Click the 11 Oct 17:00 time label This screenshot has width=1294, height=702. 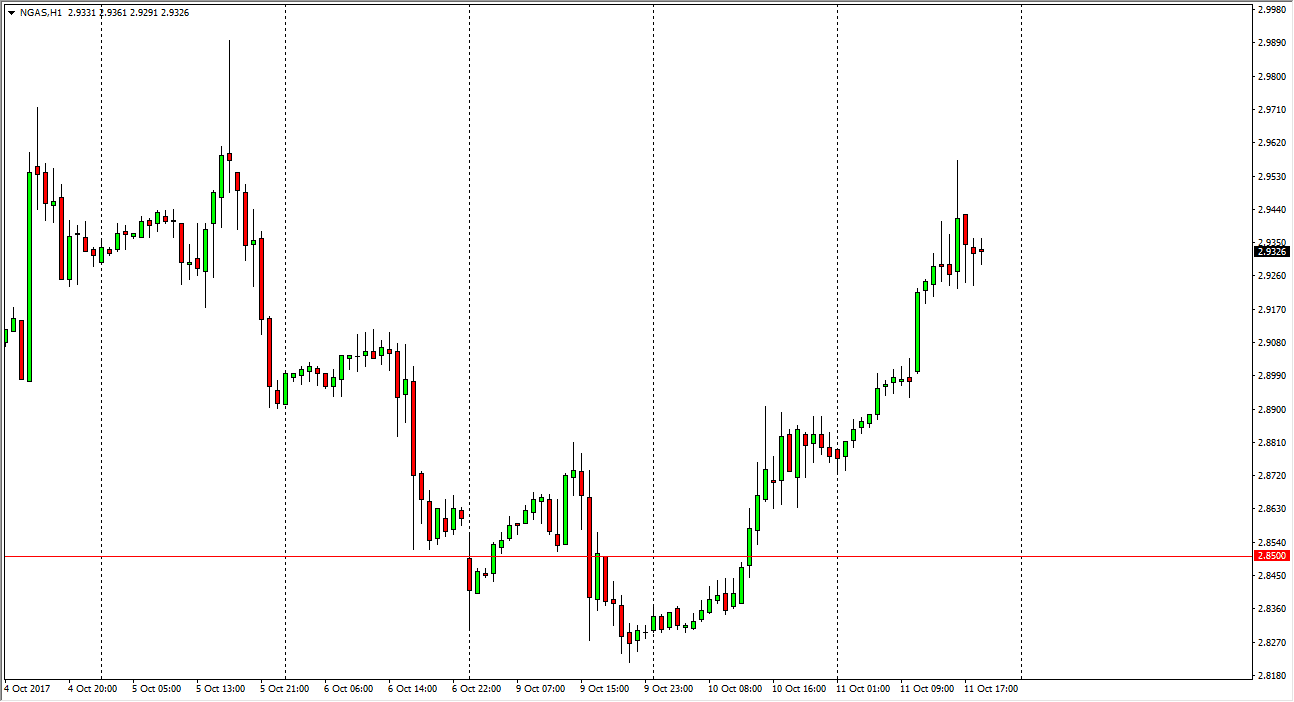[x=990, y=689]
